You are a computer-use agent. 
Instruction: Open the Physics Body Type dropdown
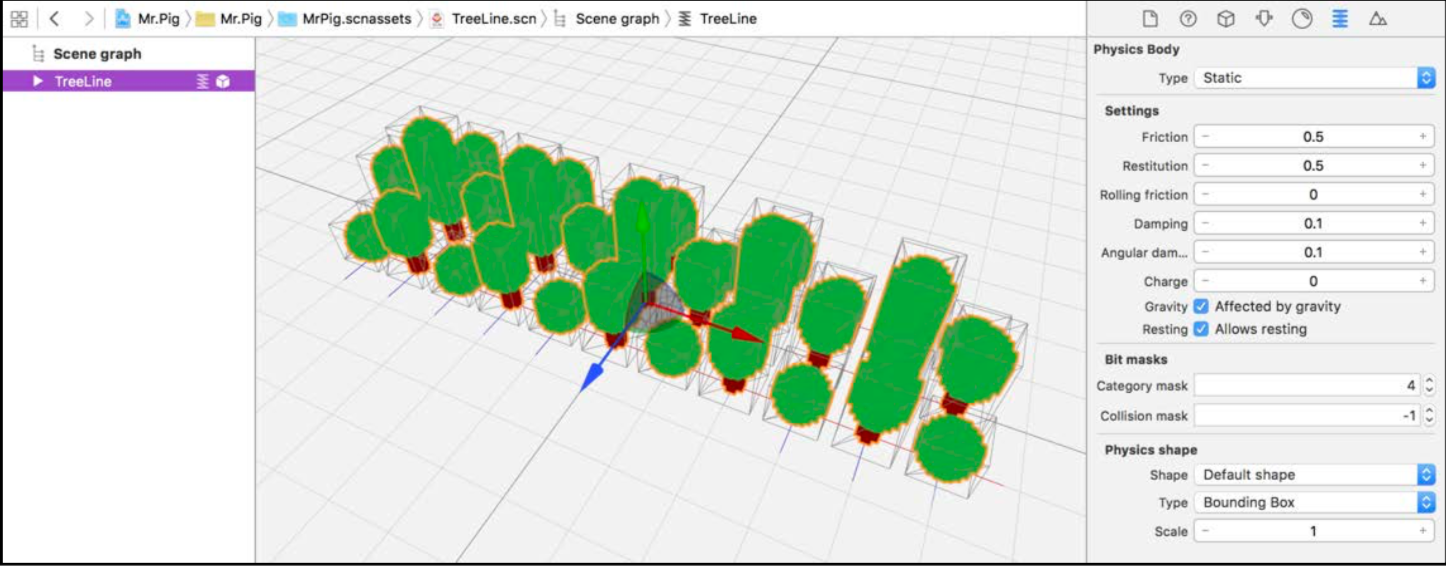[1315, 78]
